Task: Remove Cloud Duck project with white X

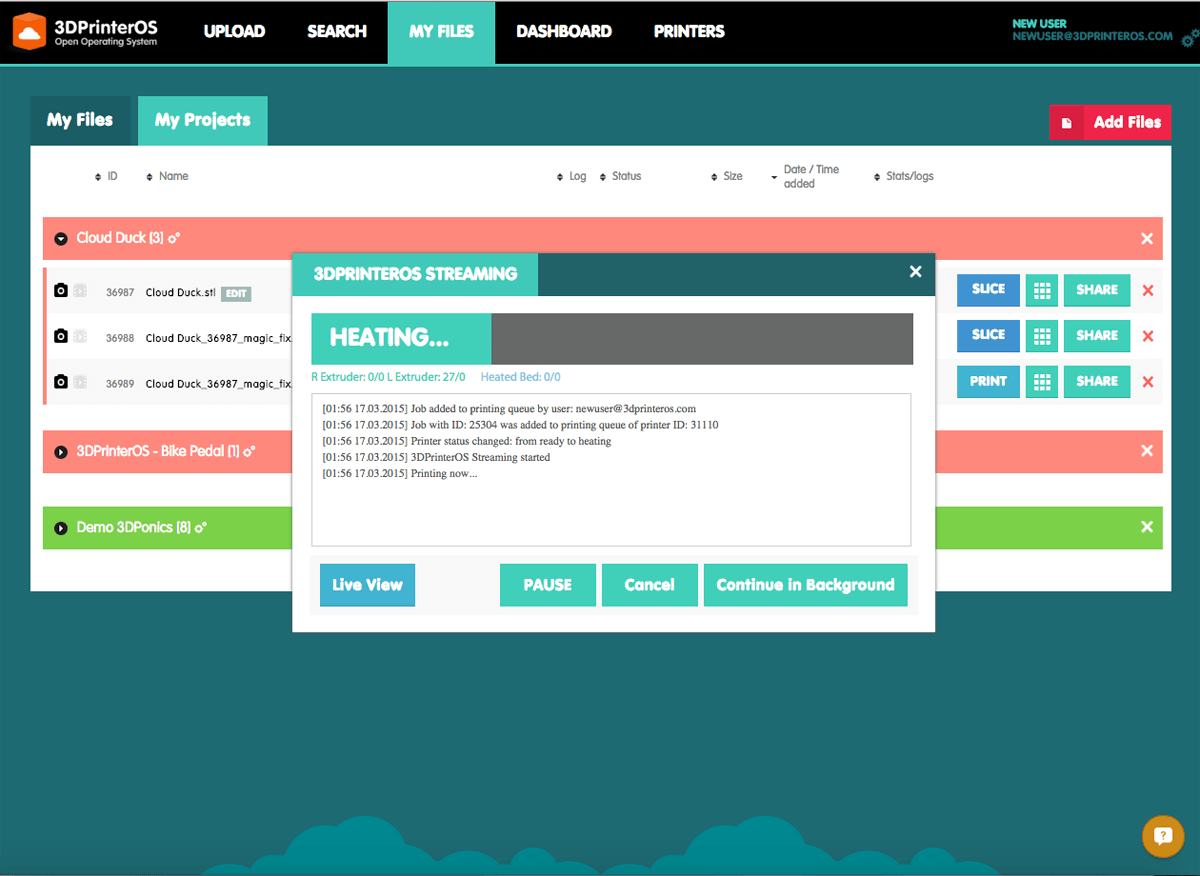Action: pos(1147,238)
